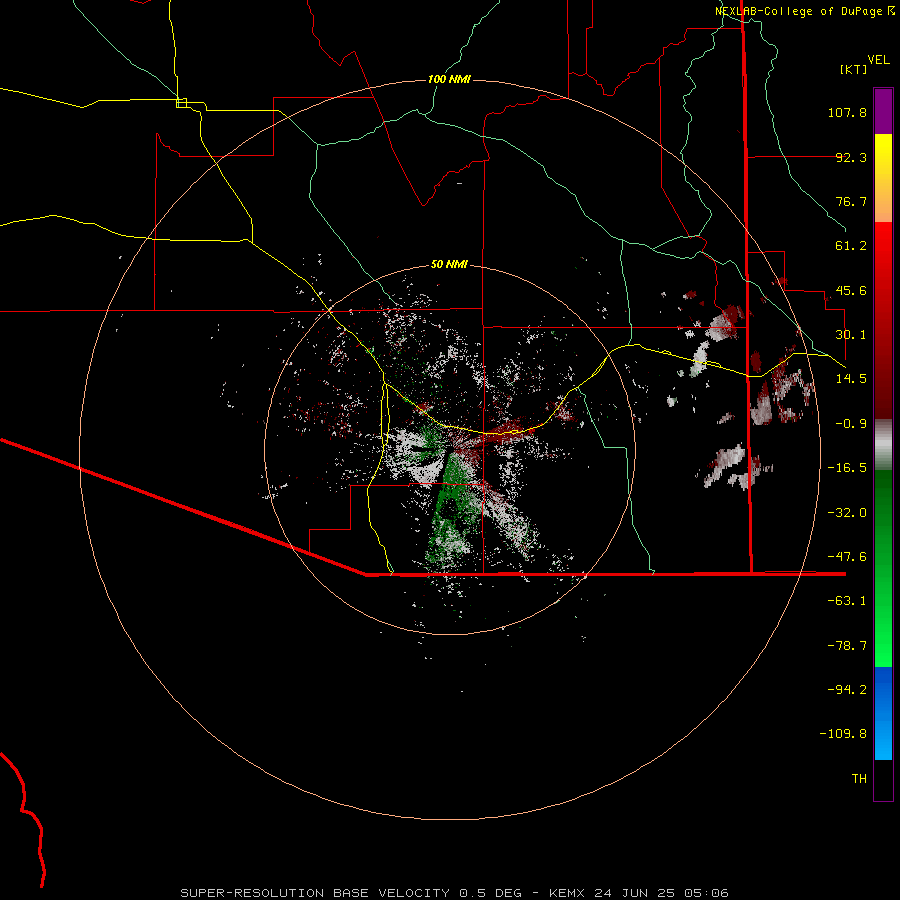900x900 pixels.
Task: Click the -16.5 velocity scale value
Action: [x=847, y=468]
